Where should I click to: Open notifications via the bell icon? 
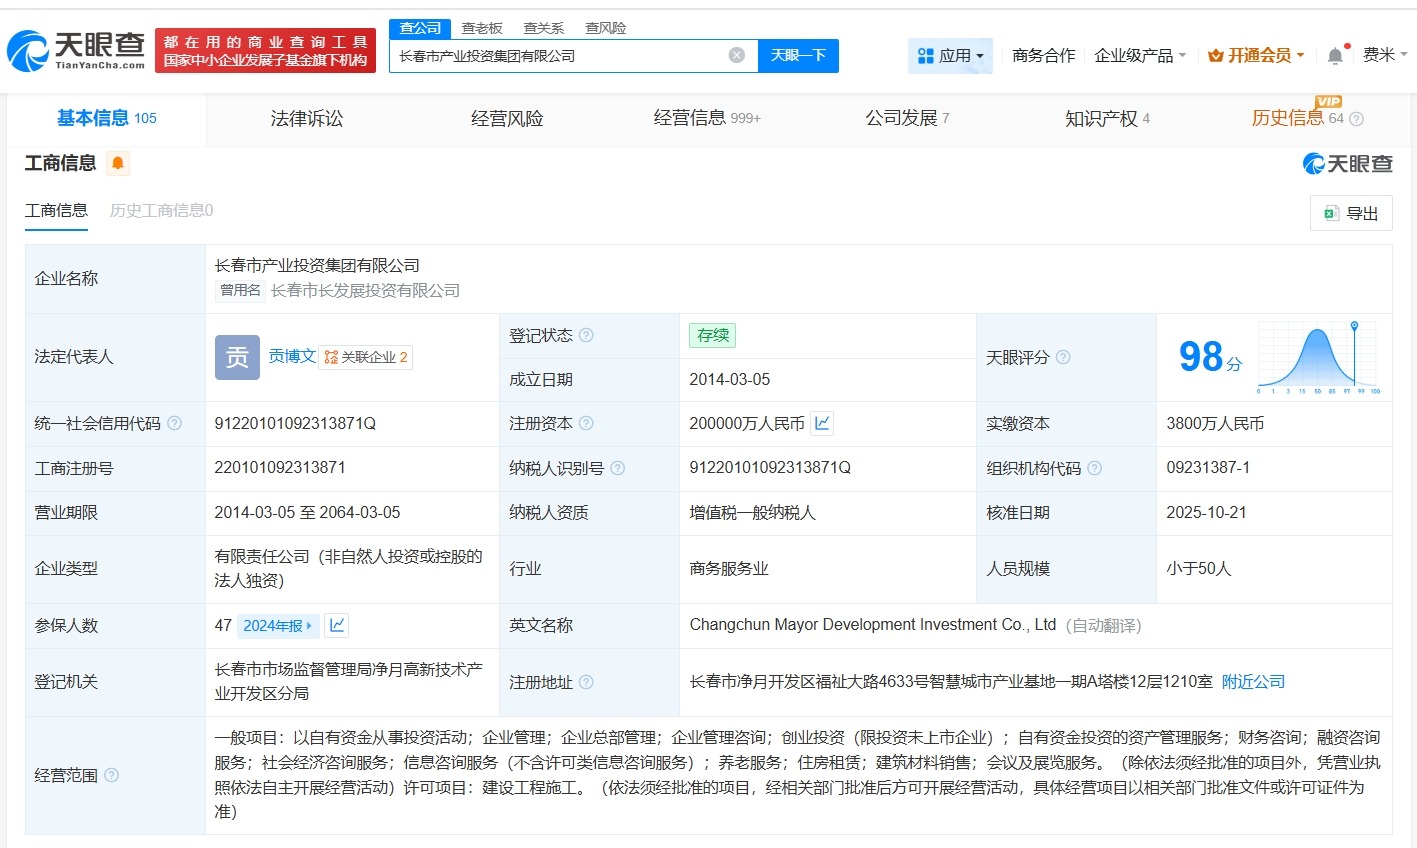tap(1334, 55)
